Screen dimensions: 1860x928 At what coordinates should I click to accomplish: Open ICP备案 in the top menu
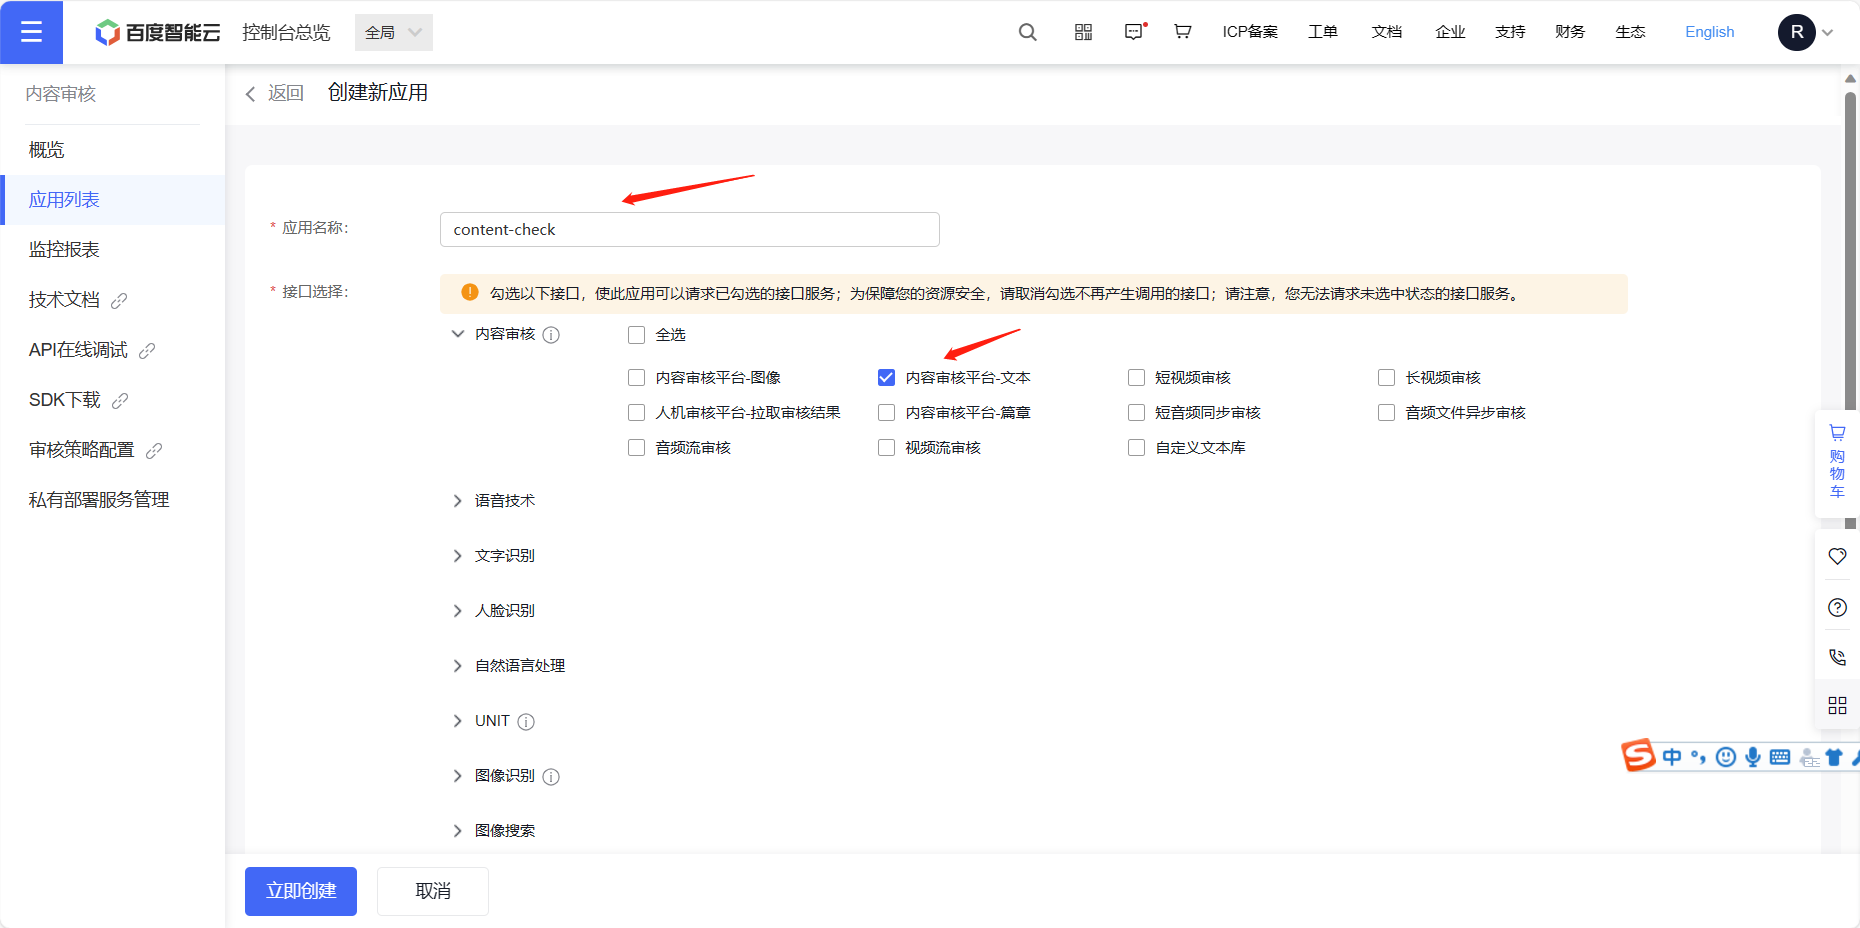tap(1250, 32)
